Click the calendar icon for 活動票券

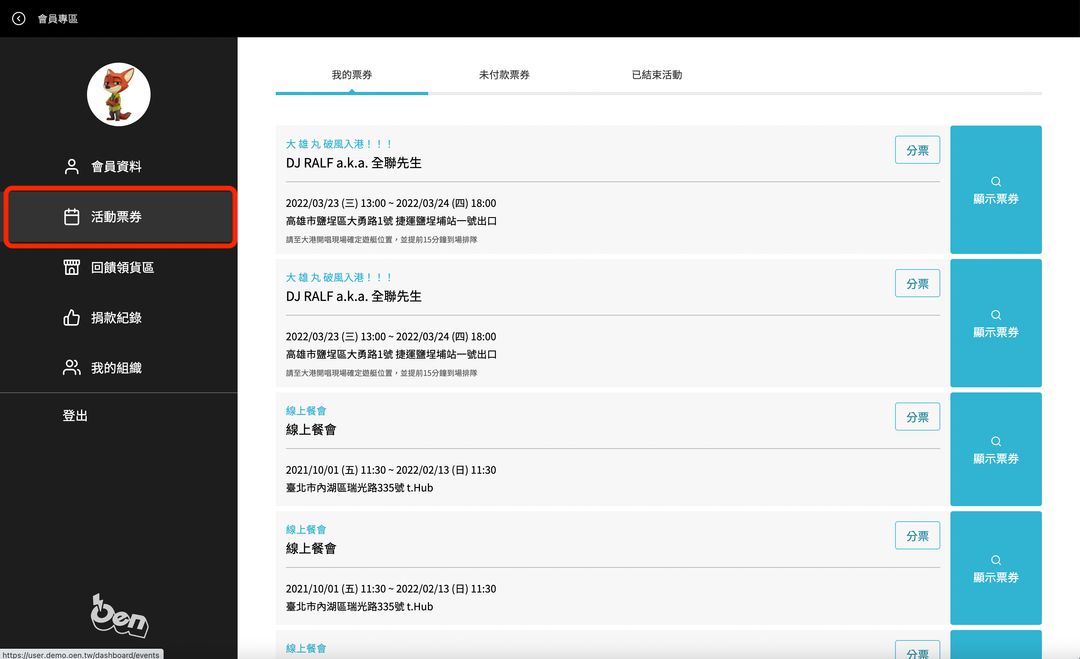click(71, 217)
